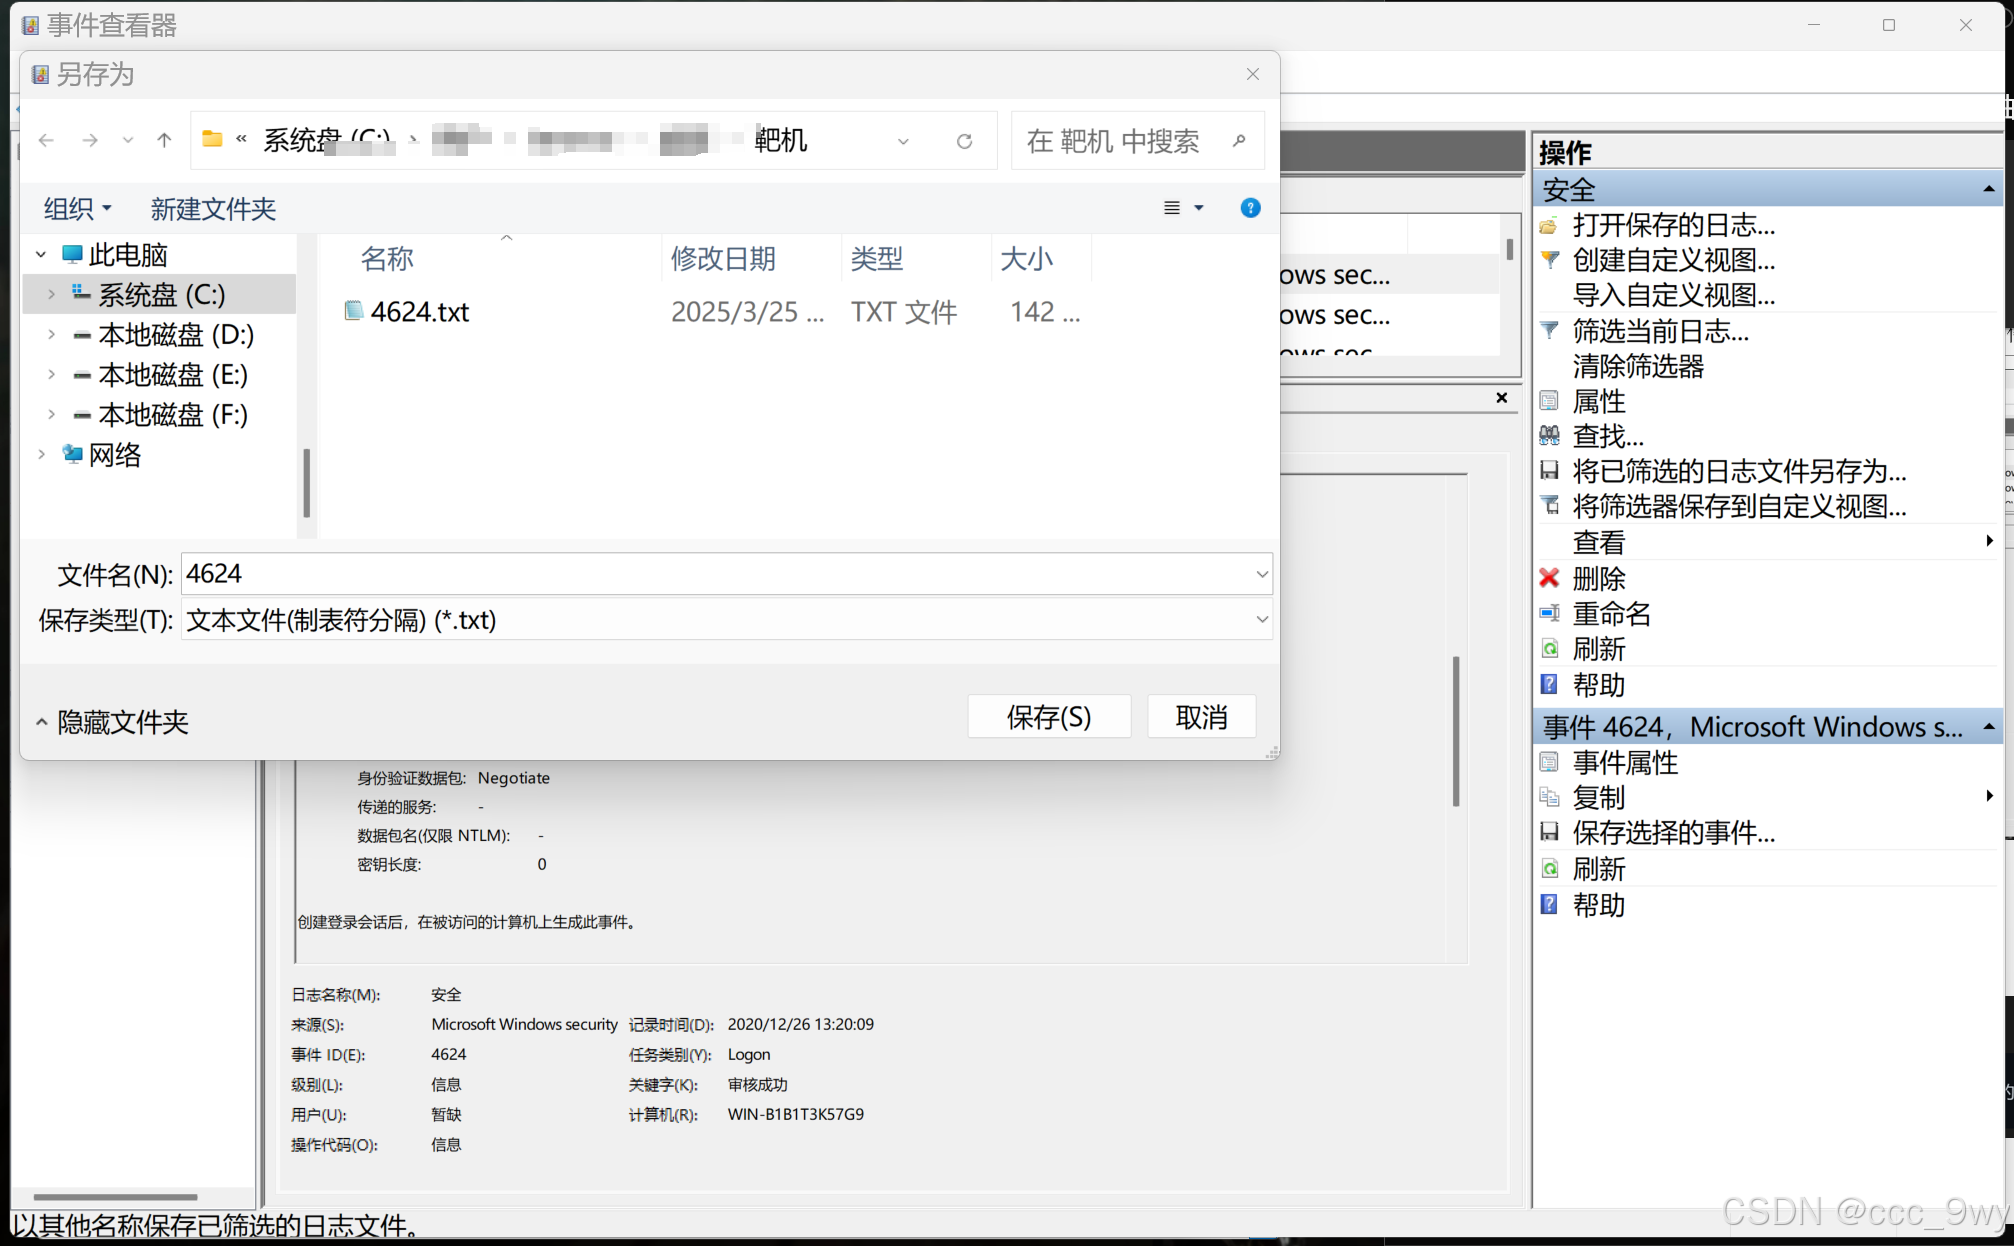The image size is (2014, 1246).
Task: Open the View (查看) submenu
Action: click(x=1598, y=543)
